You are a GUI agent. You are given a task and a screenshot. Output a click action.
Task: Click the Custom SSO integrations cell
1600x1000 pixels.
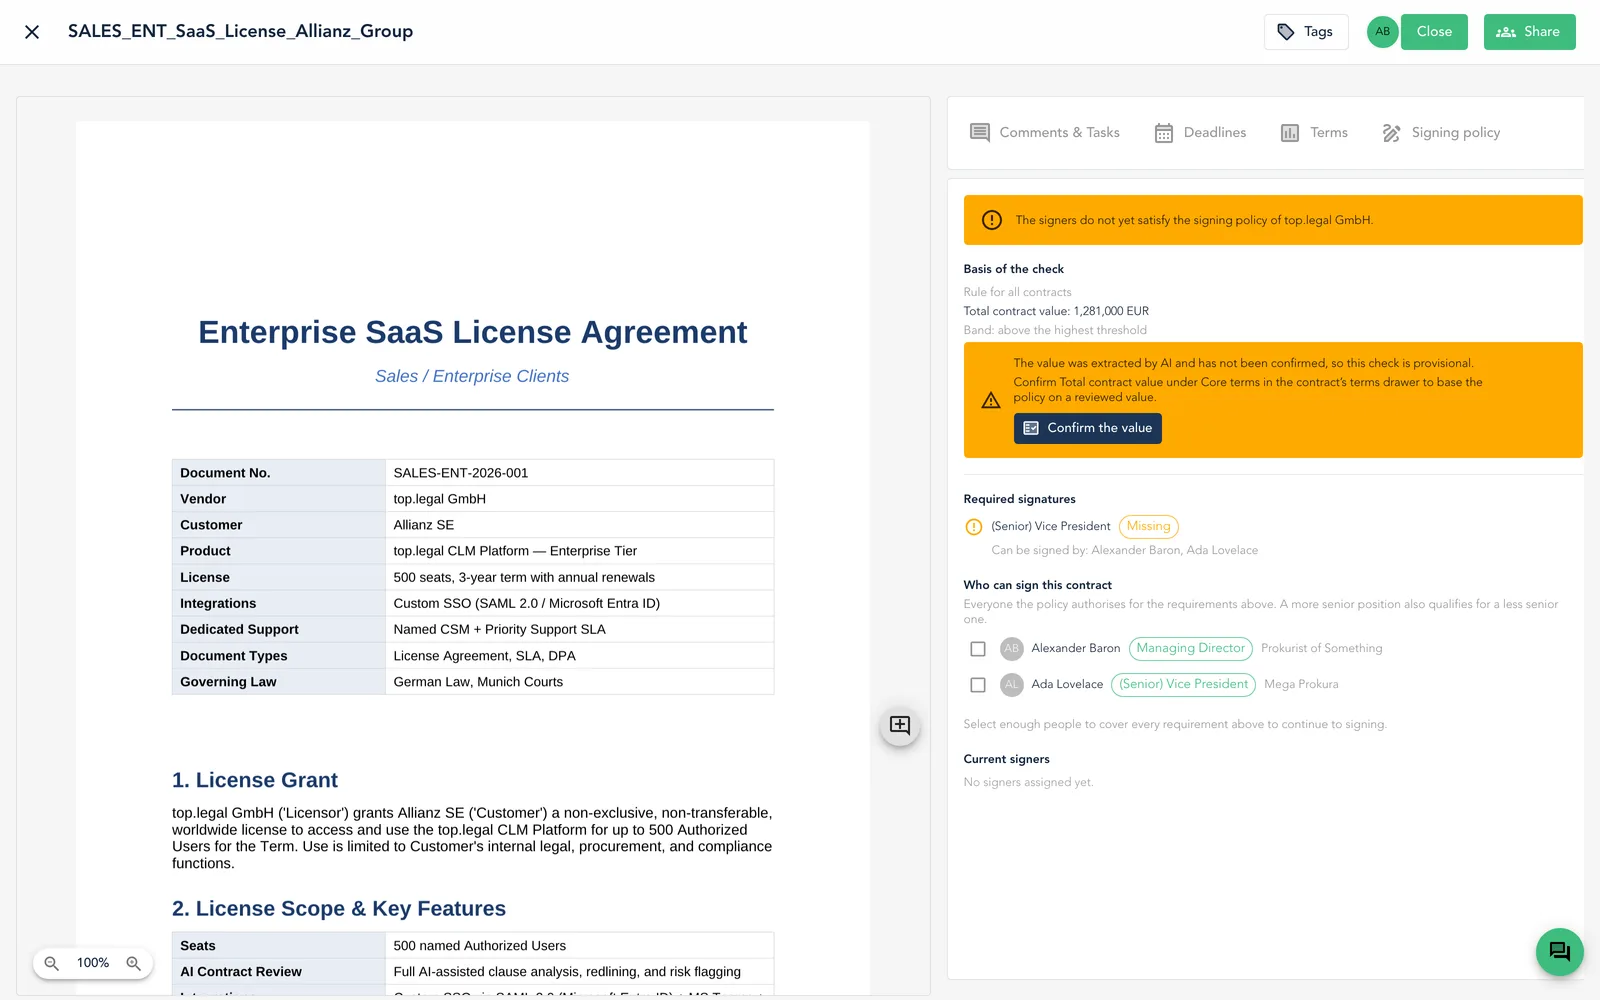(579, 603)
